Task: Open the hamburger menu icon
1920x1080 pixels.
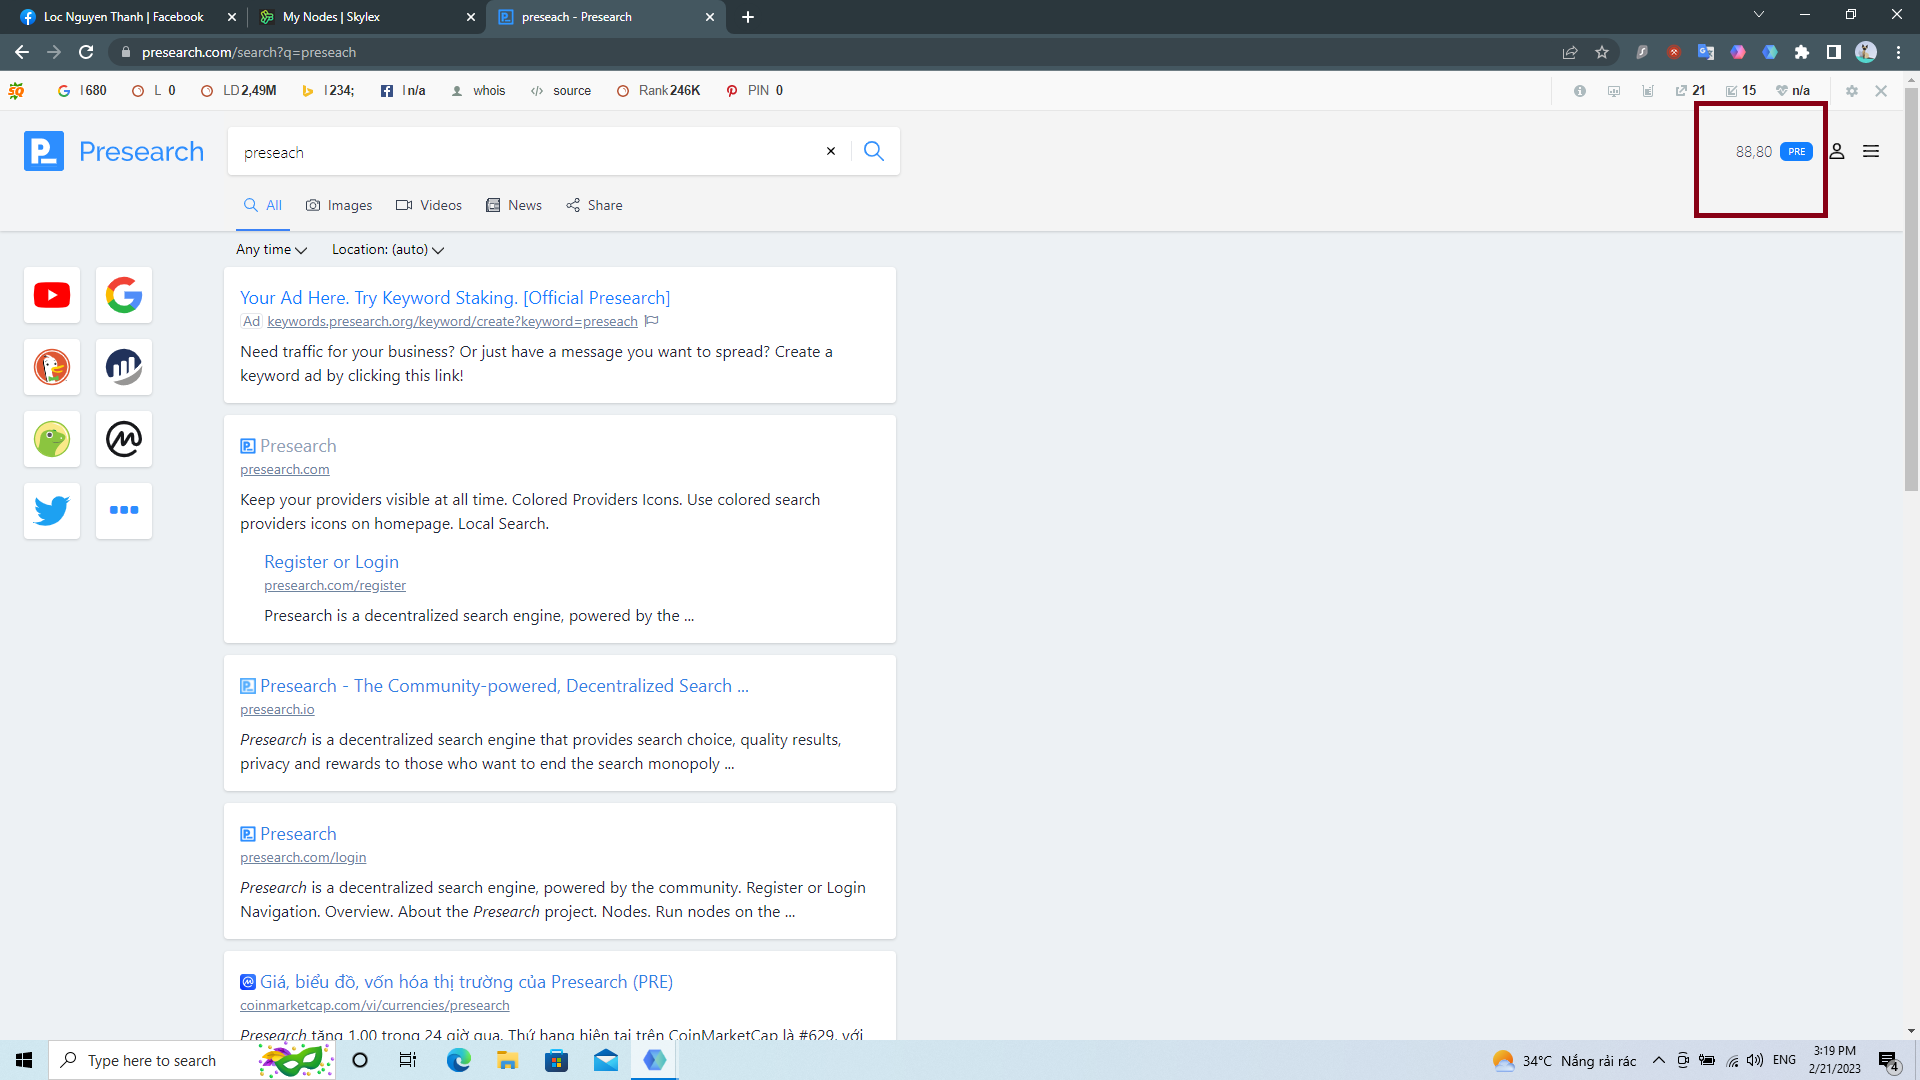Action: [x=1871, y=151]
